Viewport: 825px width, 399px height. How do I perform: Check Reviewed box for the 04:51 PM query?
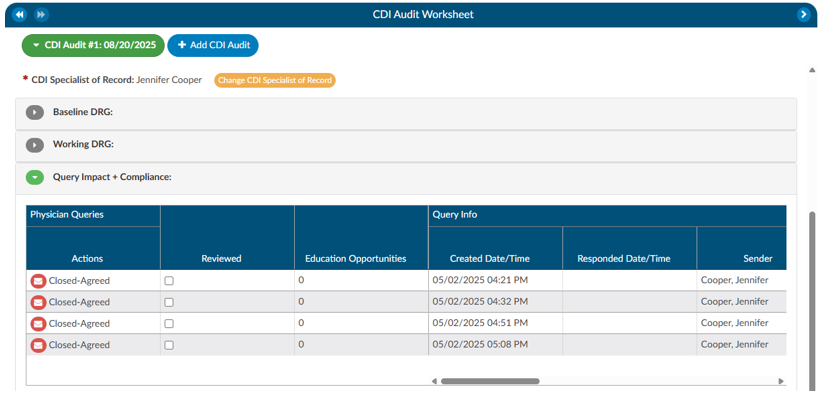pyautogui.click(x=169, y=324)
